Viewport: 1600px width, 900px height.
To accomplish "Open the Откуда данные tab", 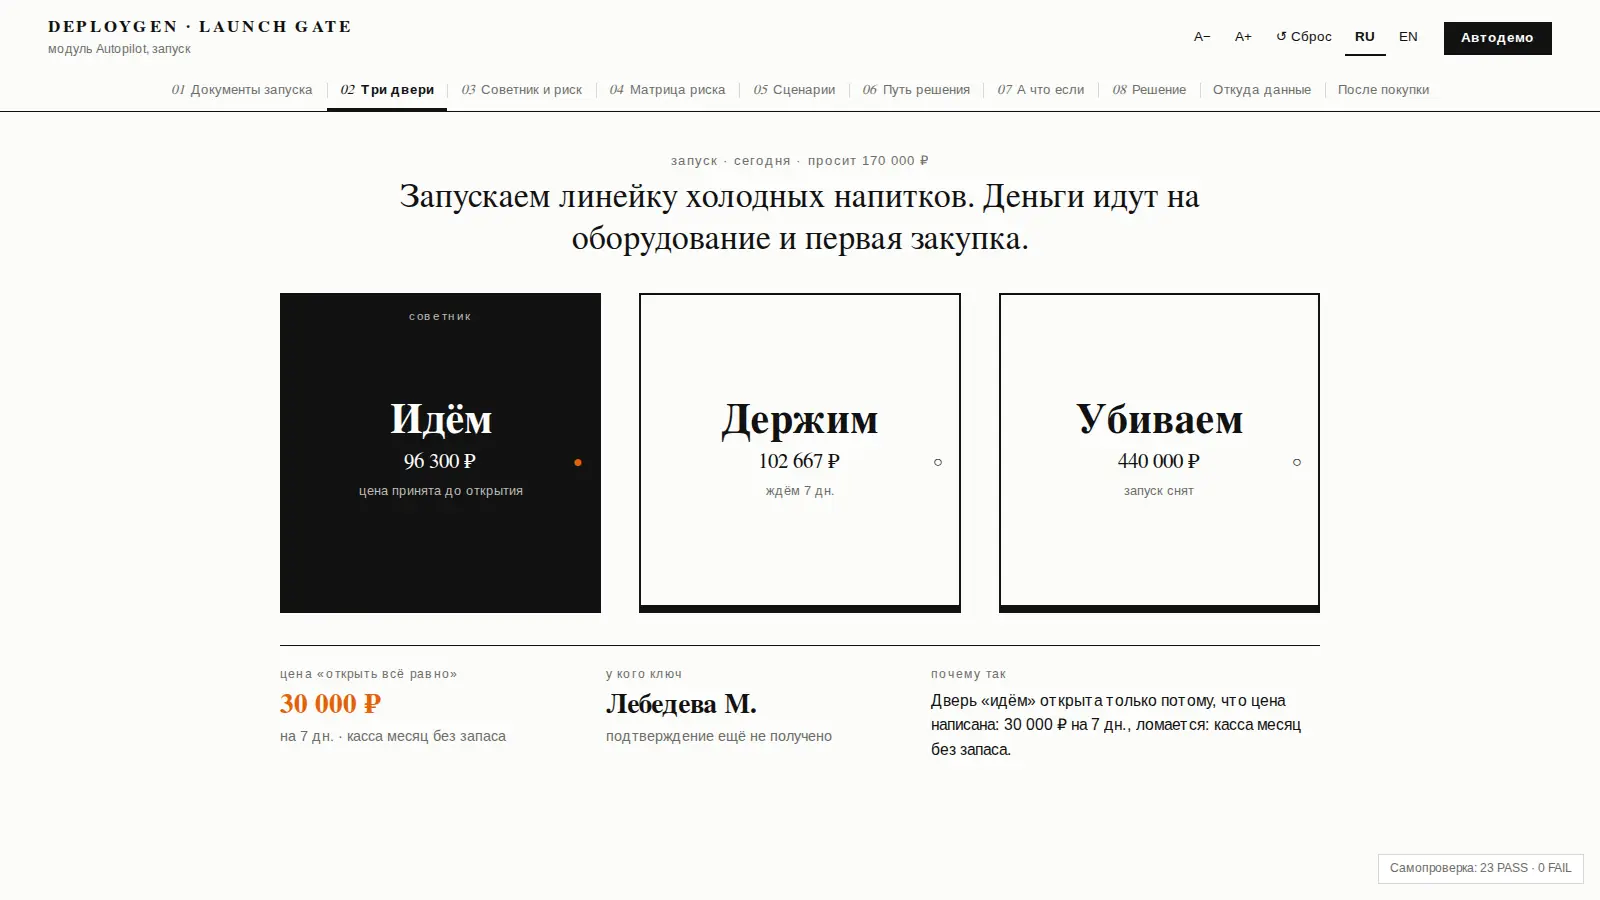I will 1262,90.
